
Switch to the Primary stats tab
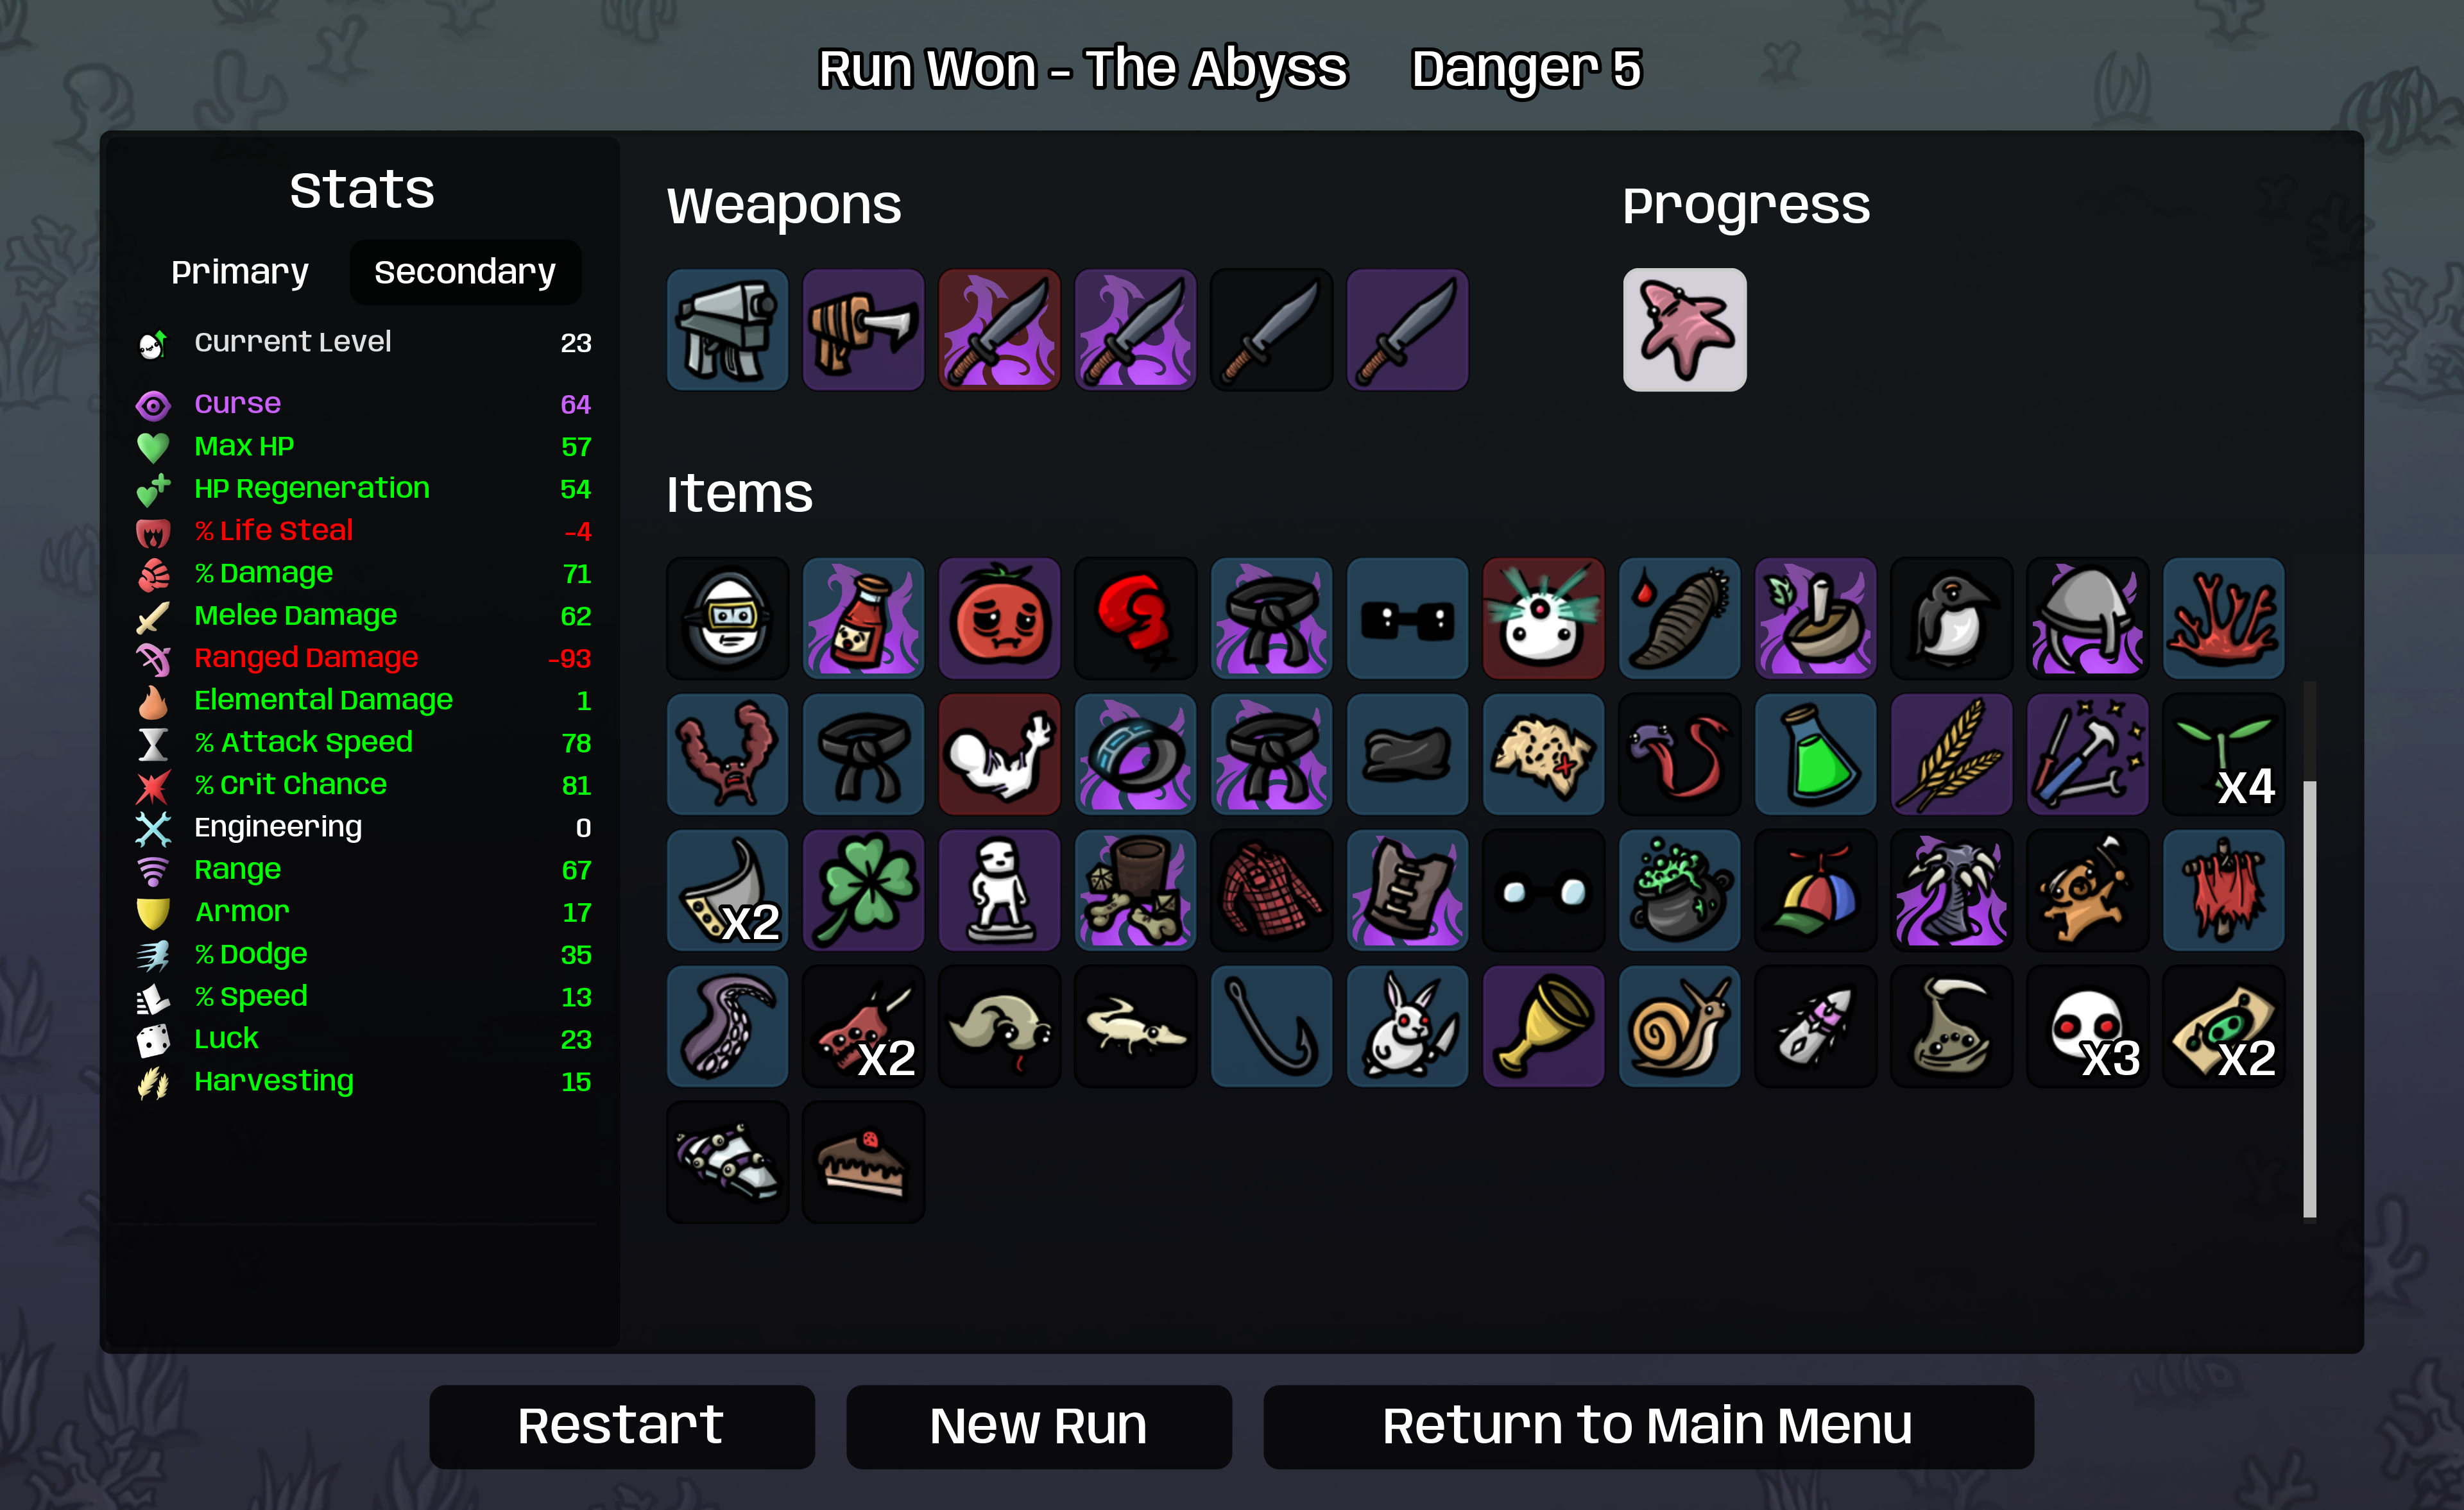pyautogui.click(x=240, y=272)
